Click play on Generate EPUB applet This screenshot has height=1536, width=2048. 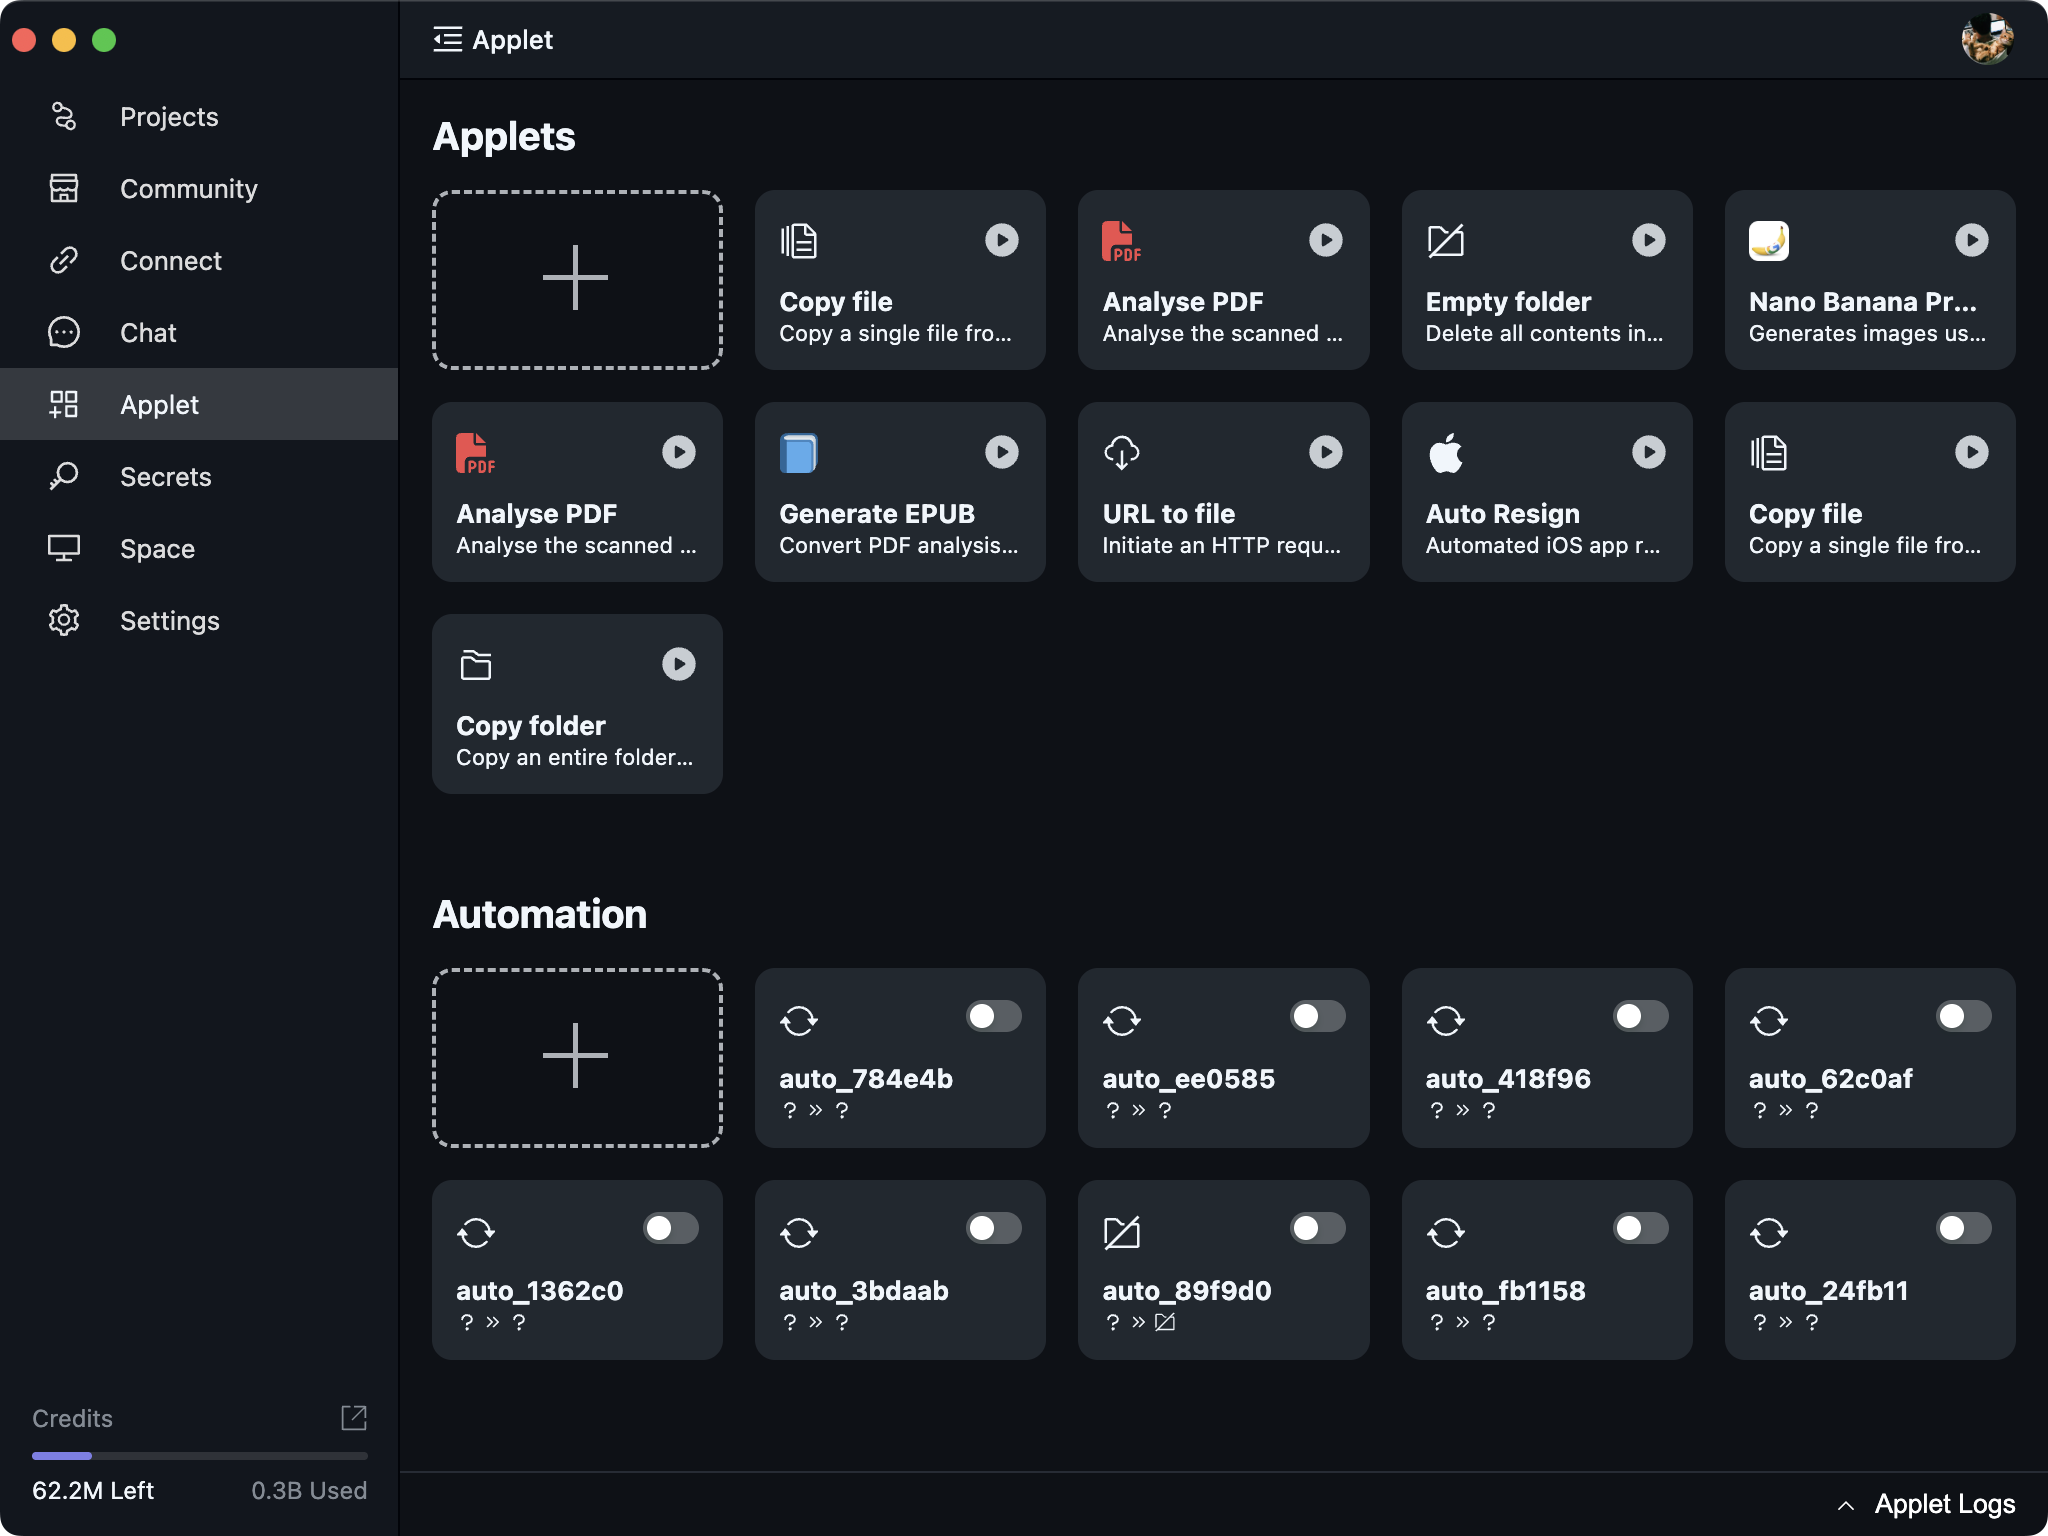[1001, 452]
